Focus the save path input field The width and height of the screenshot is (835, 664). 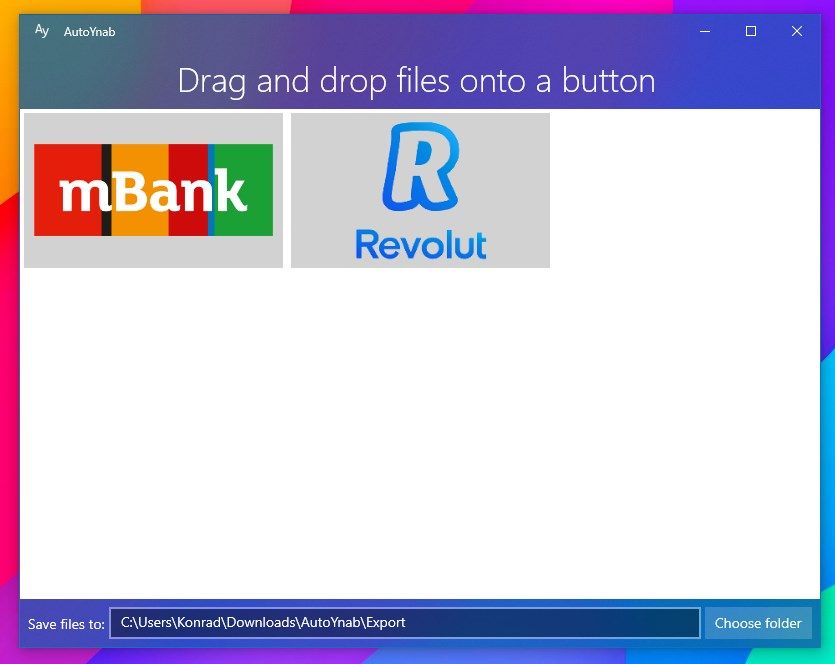(405, 623)
